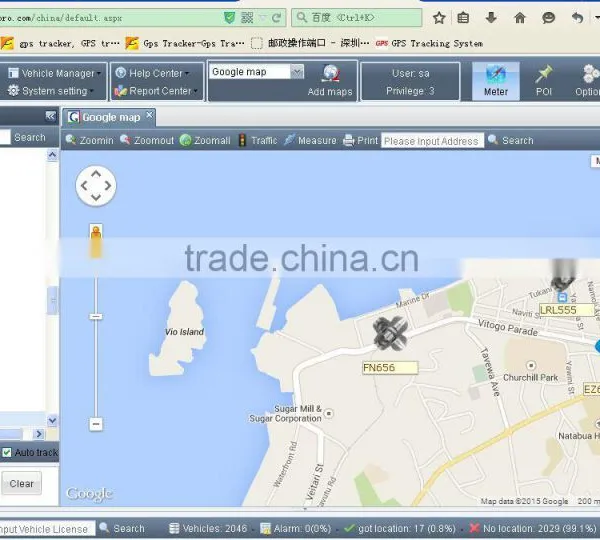The height and width of the screenshot is (540, 600).
Task: Click the FN656 vehicle label
Action: pos(390,368)
